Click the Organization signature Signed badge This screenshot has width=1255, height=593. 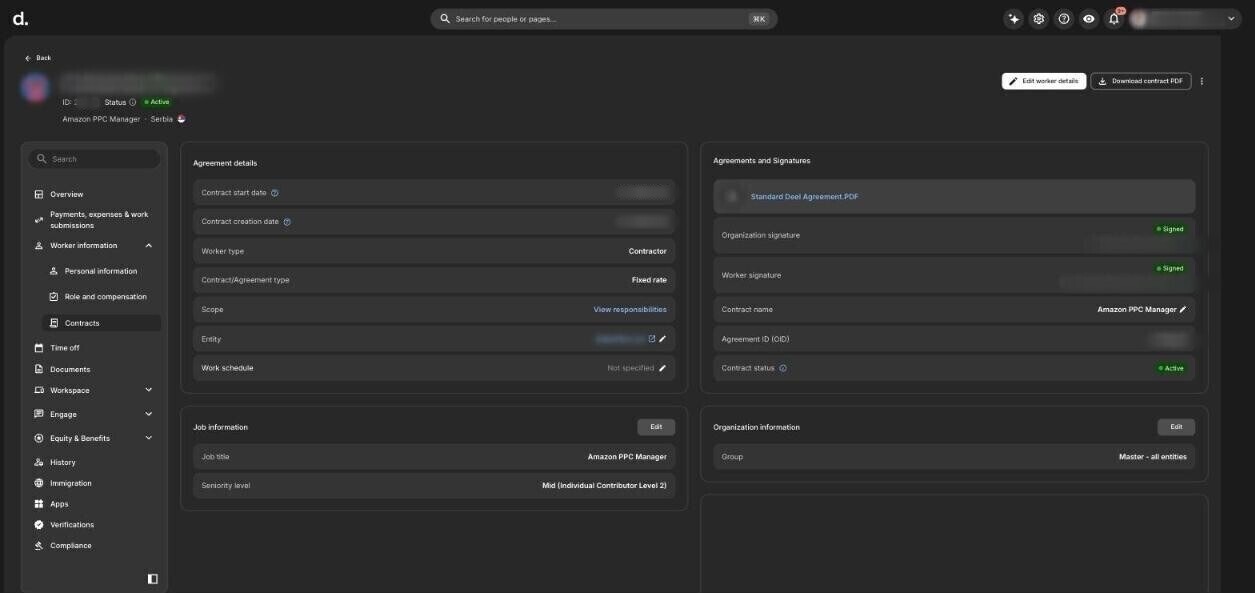tap(1170, 229)
